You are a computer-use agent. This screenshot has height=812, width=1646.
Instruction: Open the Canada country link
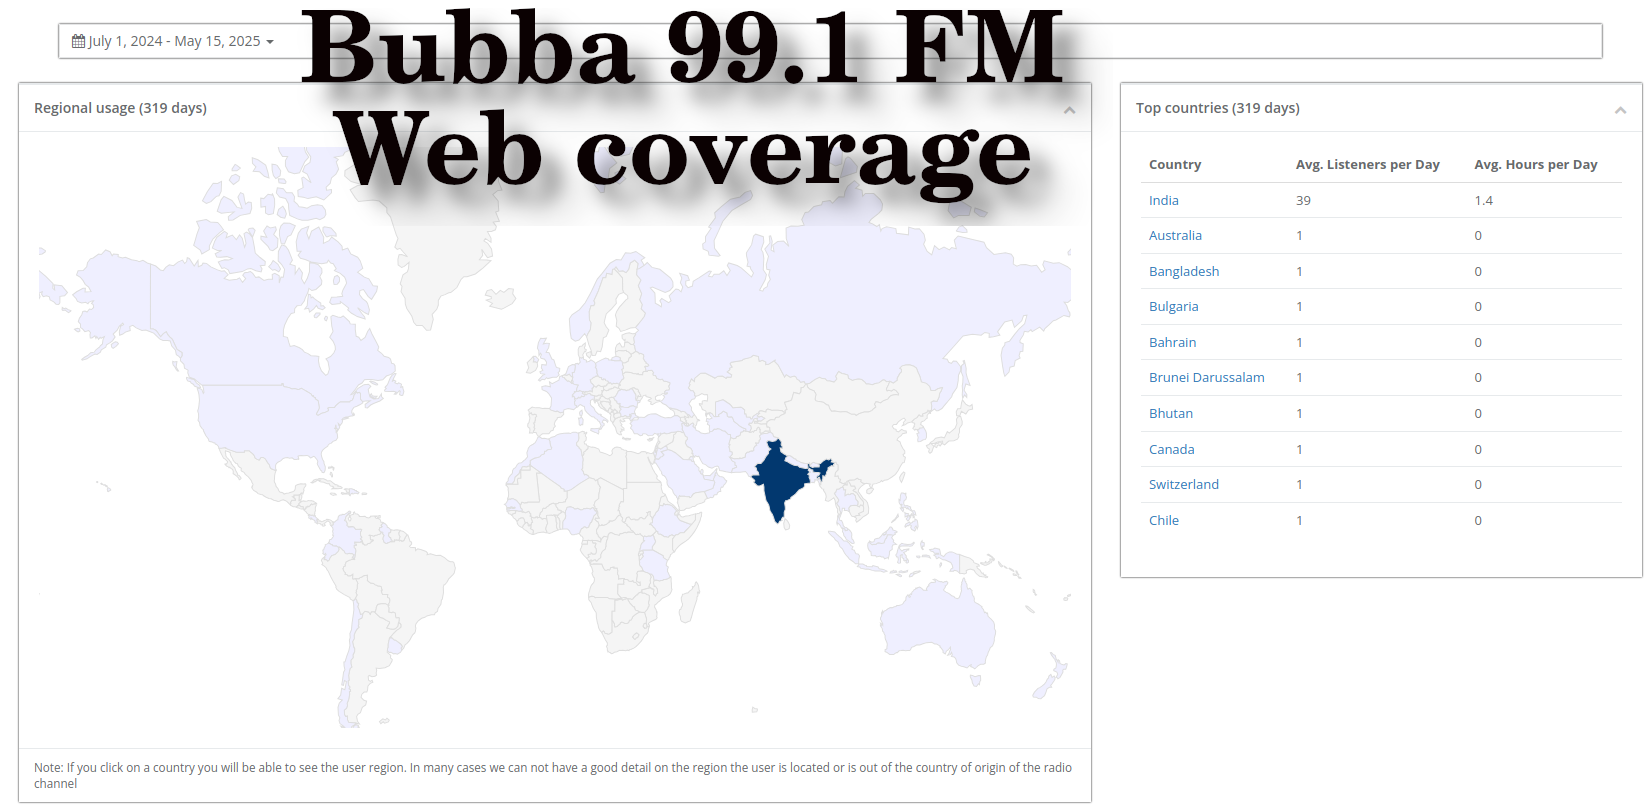click(1172, 449)
